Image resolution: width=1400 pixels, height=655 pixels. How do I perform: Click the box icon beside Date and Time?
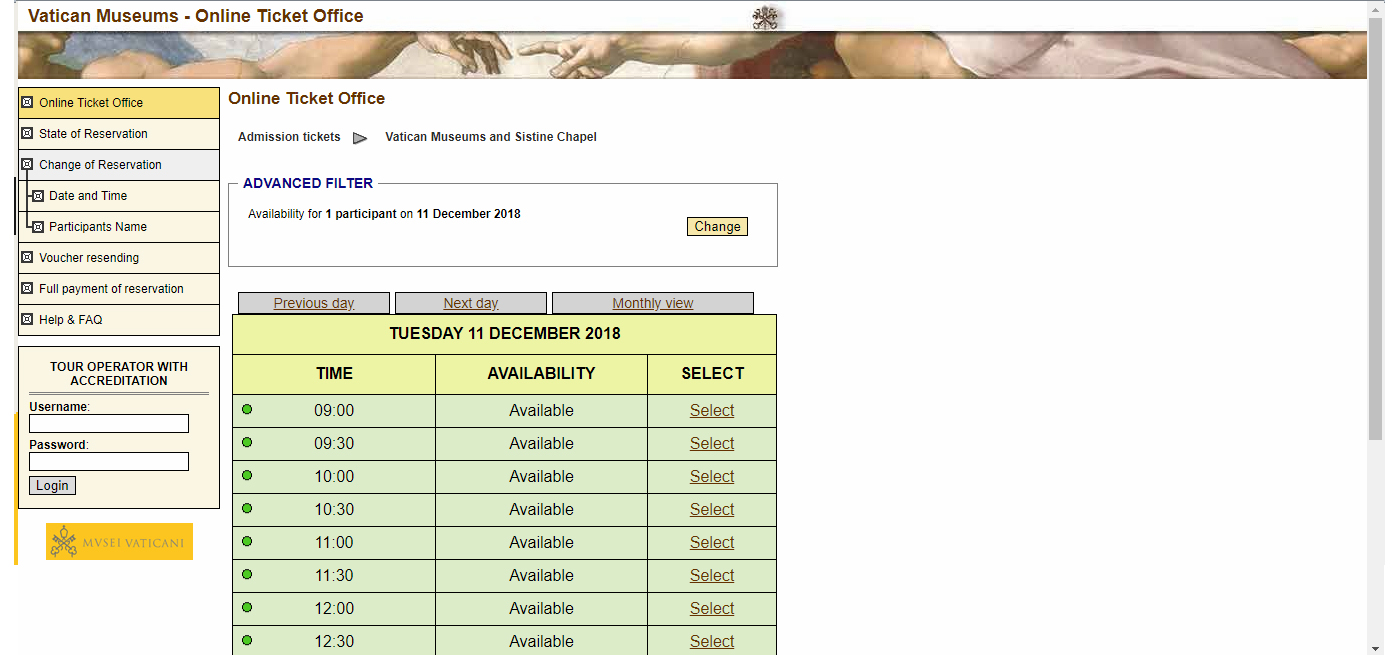click(x=38, y=196)
